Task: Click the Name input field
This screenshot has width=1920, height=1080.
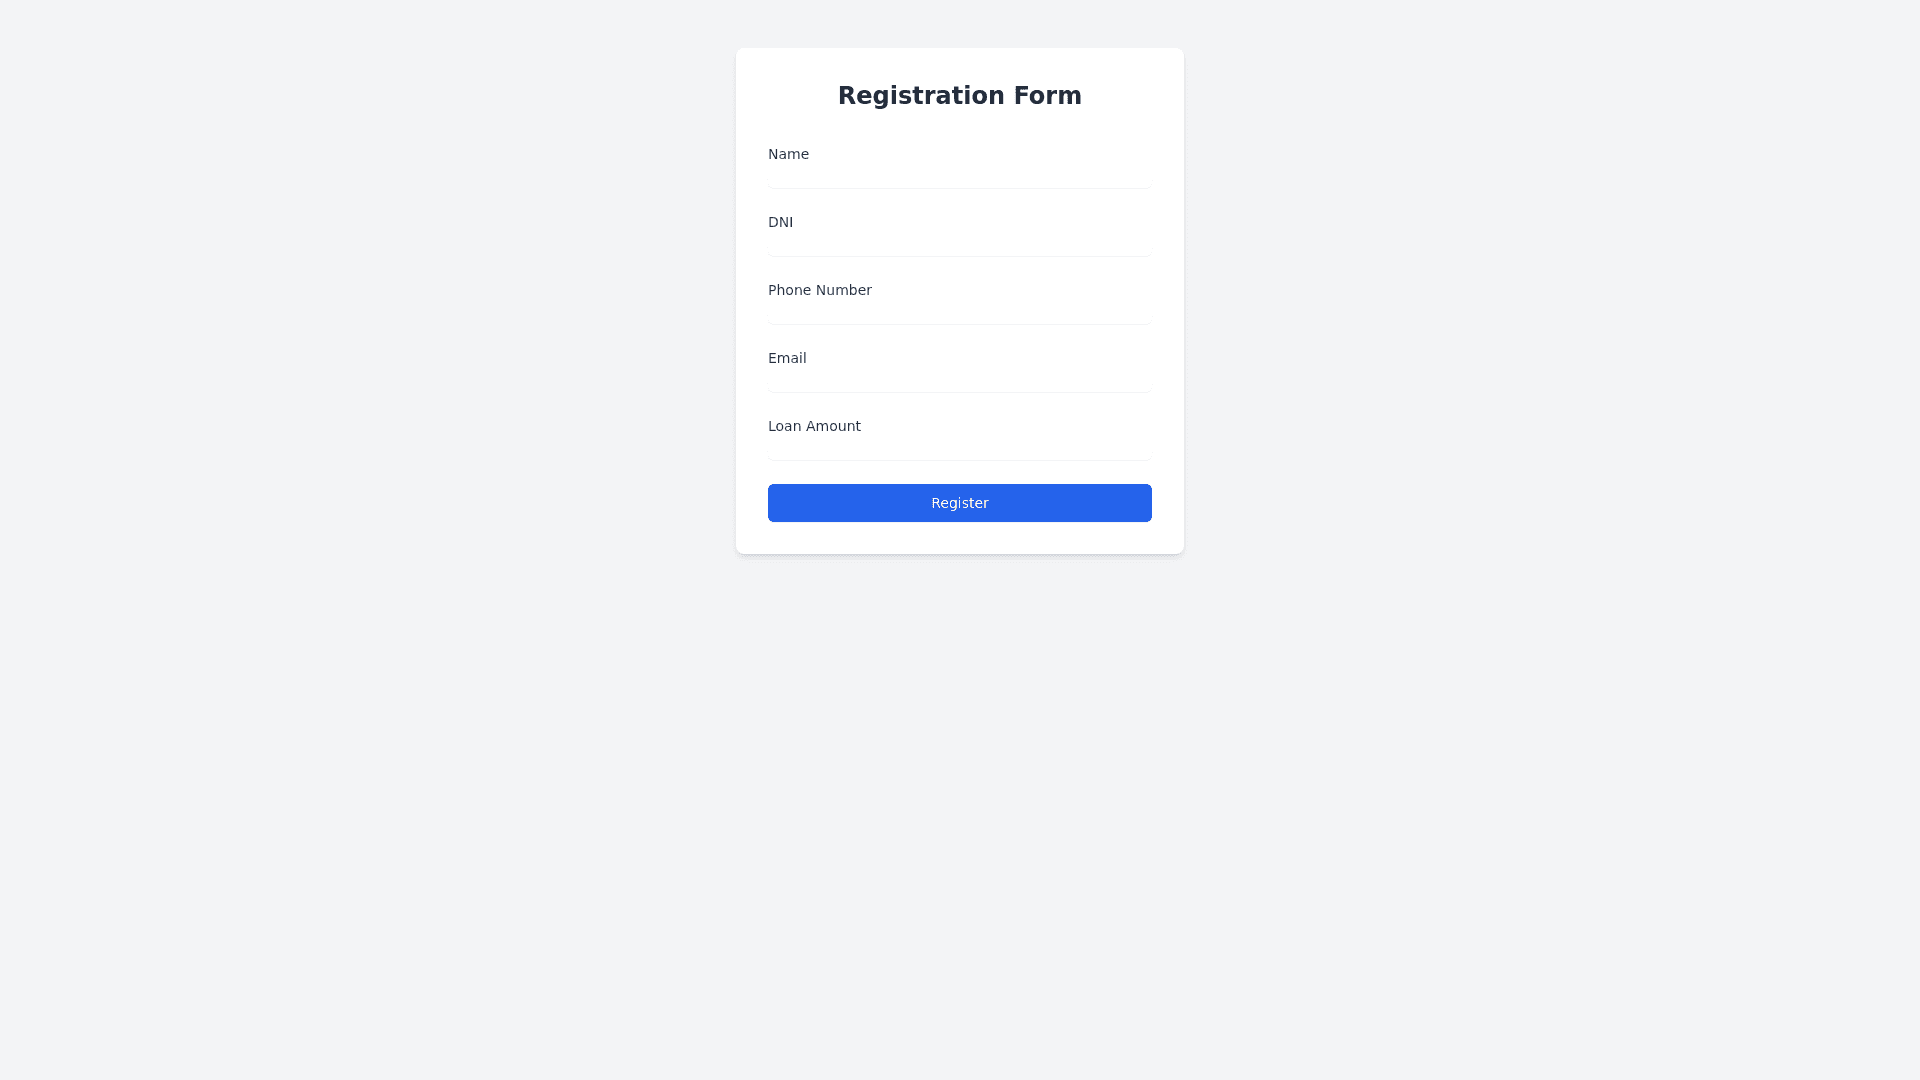Action: click(x=959, y=178)
